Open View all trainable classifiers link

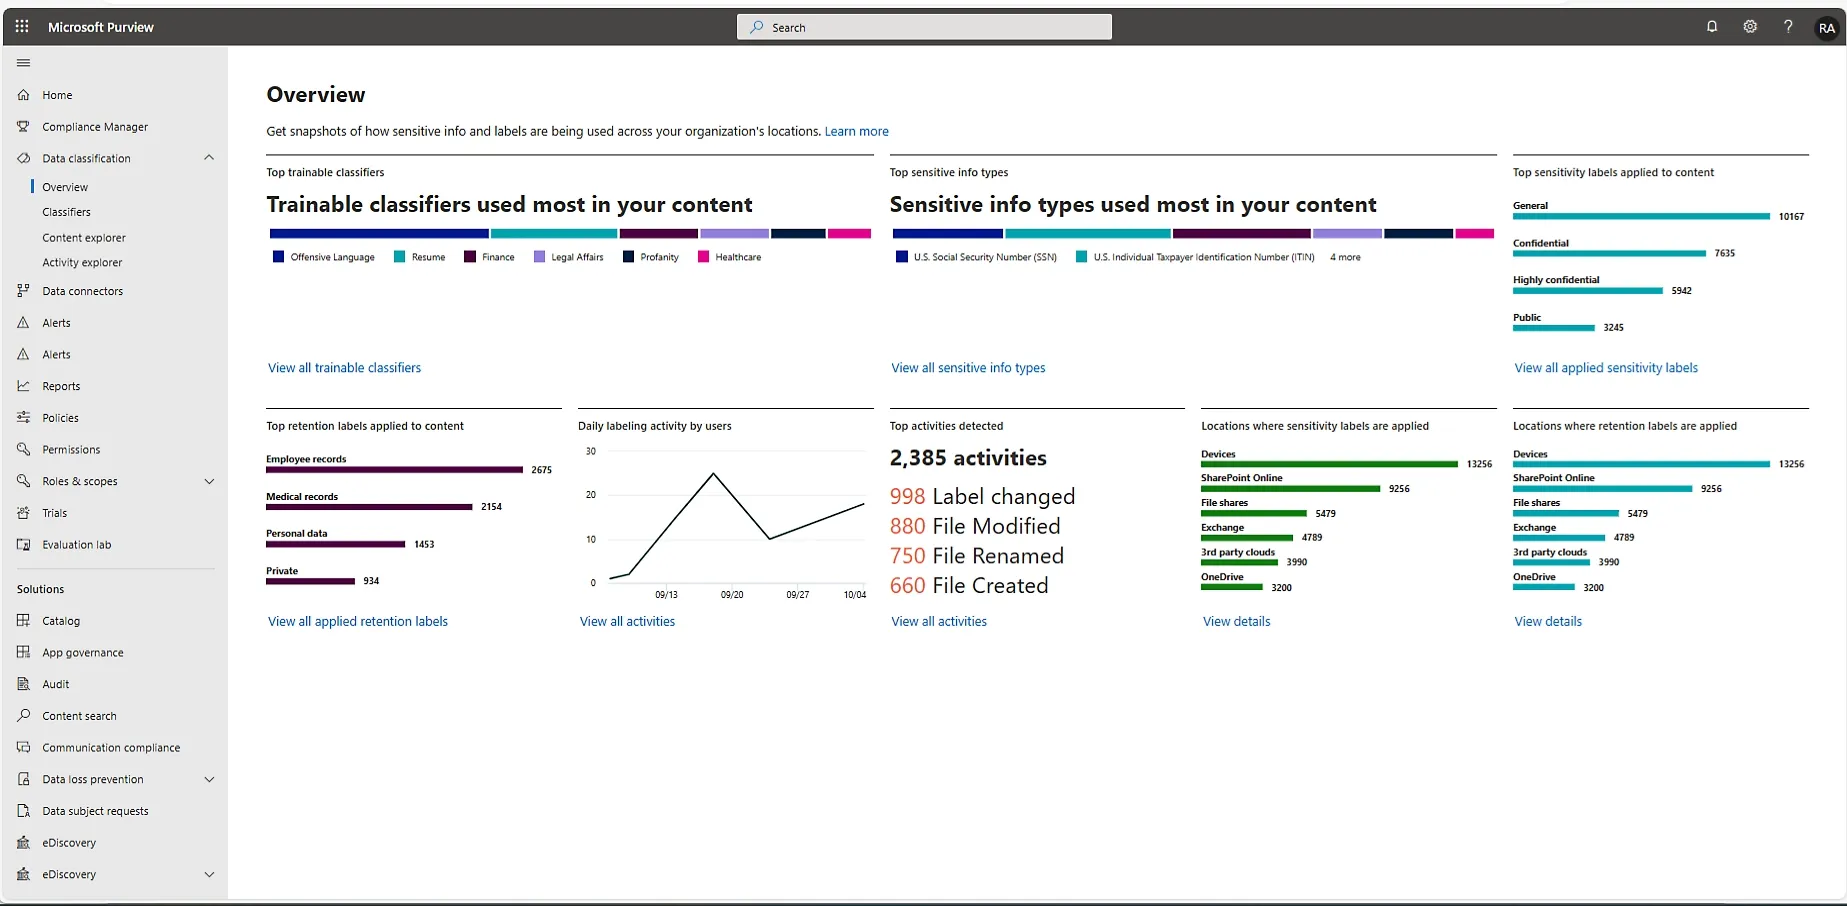(344, 368)
